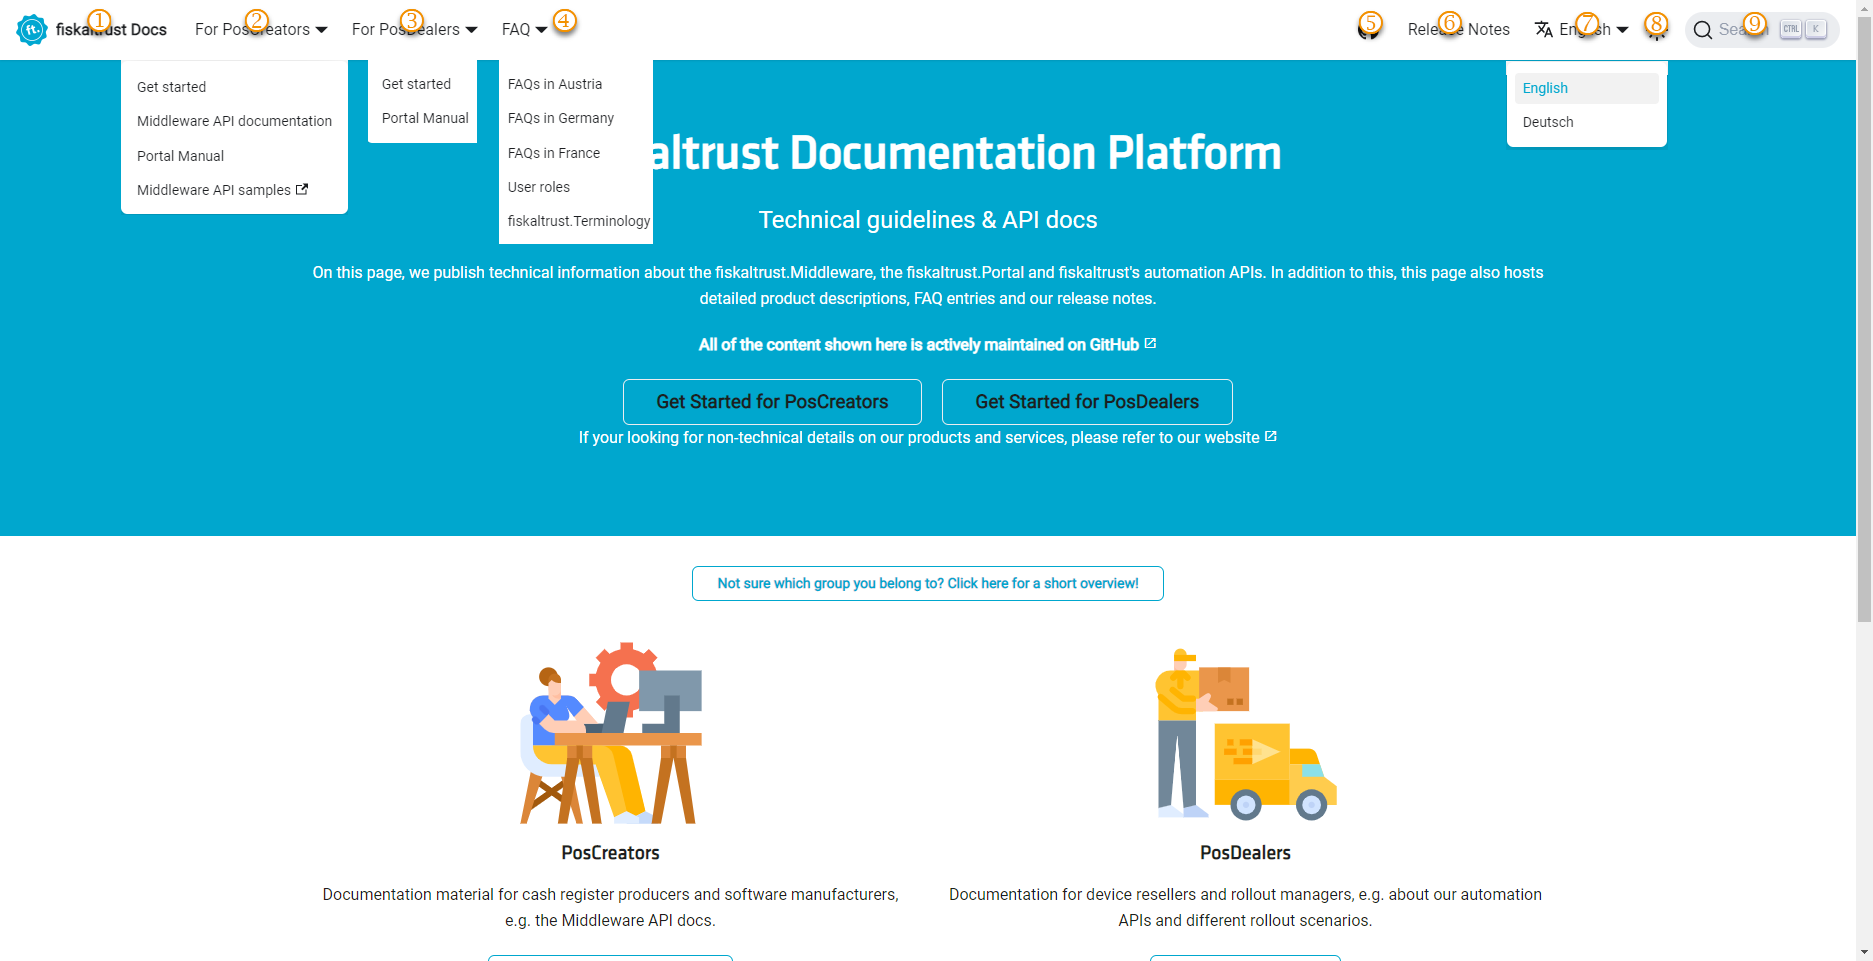This screenshot has width=1873, height=961.
Task: Open fiskaltrust.Terminology entry
Action: [x=578, y=221]
